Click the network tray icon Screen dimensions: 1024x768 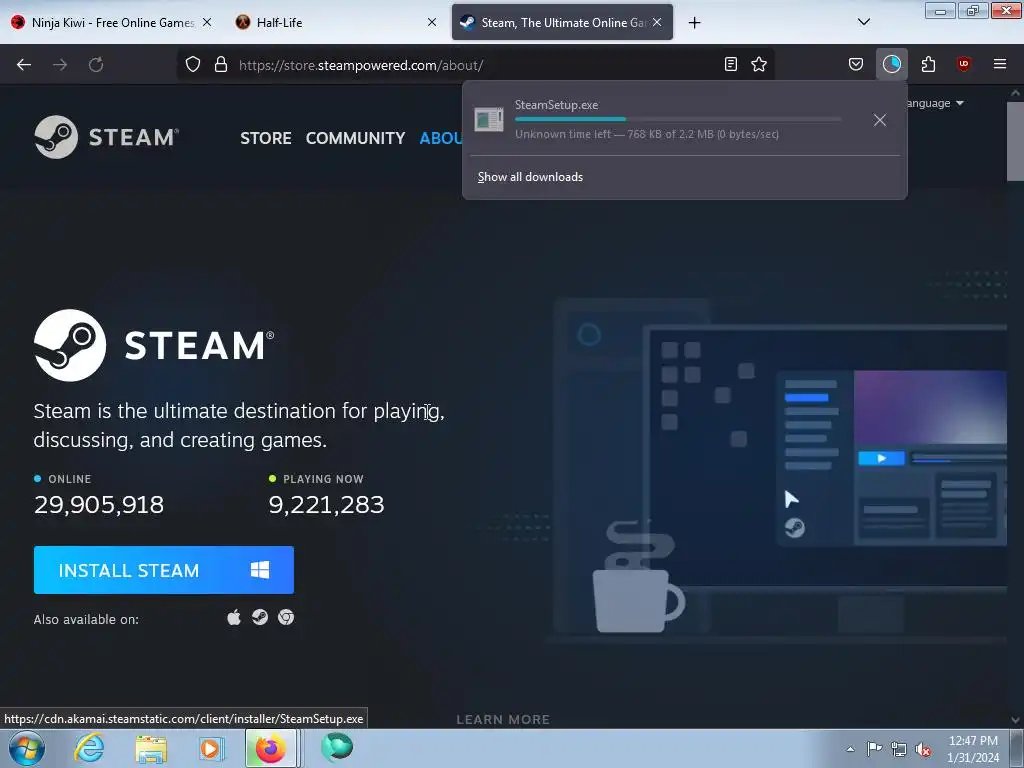pyautogui.click(x=899, y=749)
